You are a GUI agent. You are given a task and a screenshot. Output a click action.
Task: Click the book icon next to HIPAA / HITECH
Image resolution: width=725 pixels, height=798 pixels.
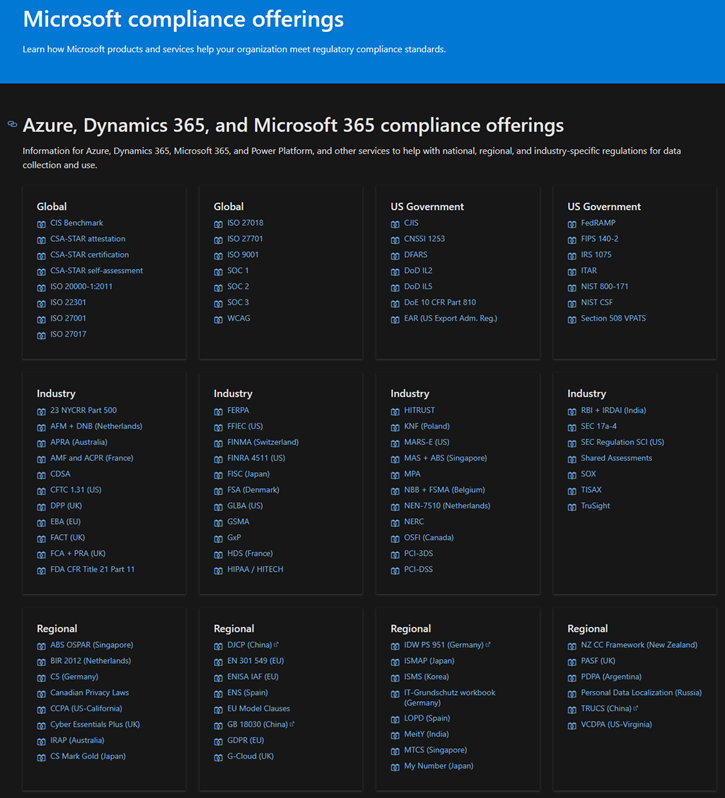click(x=218, y=570)
